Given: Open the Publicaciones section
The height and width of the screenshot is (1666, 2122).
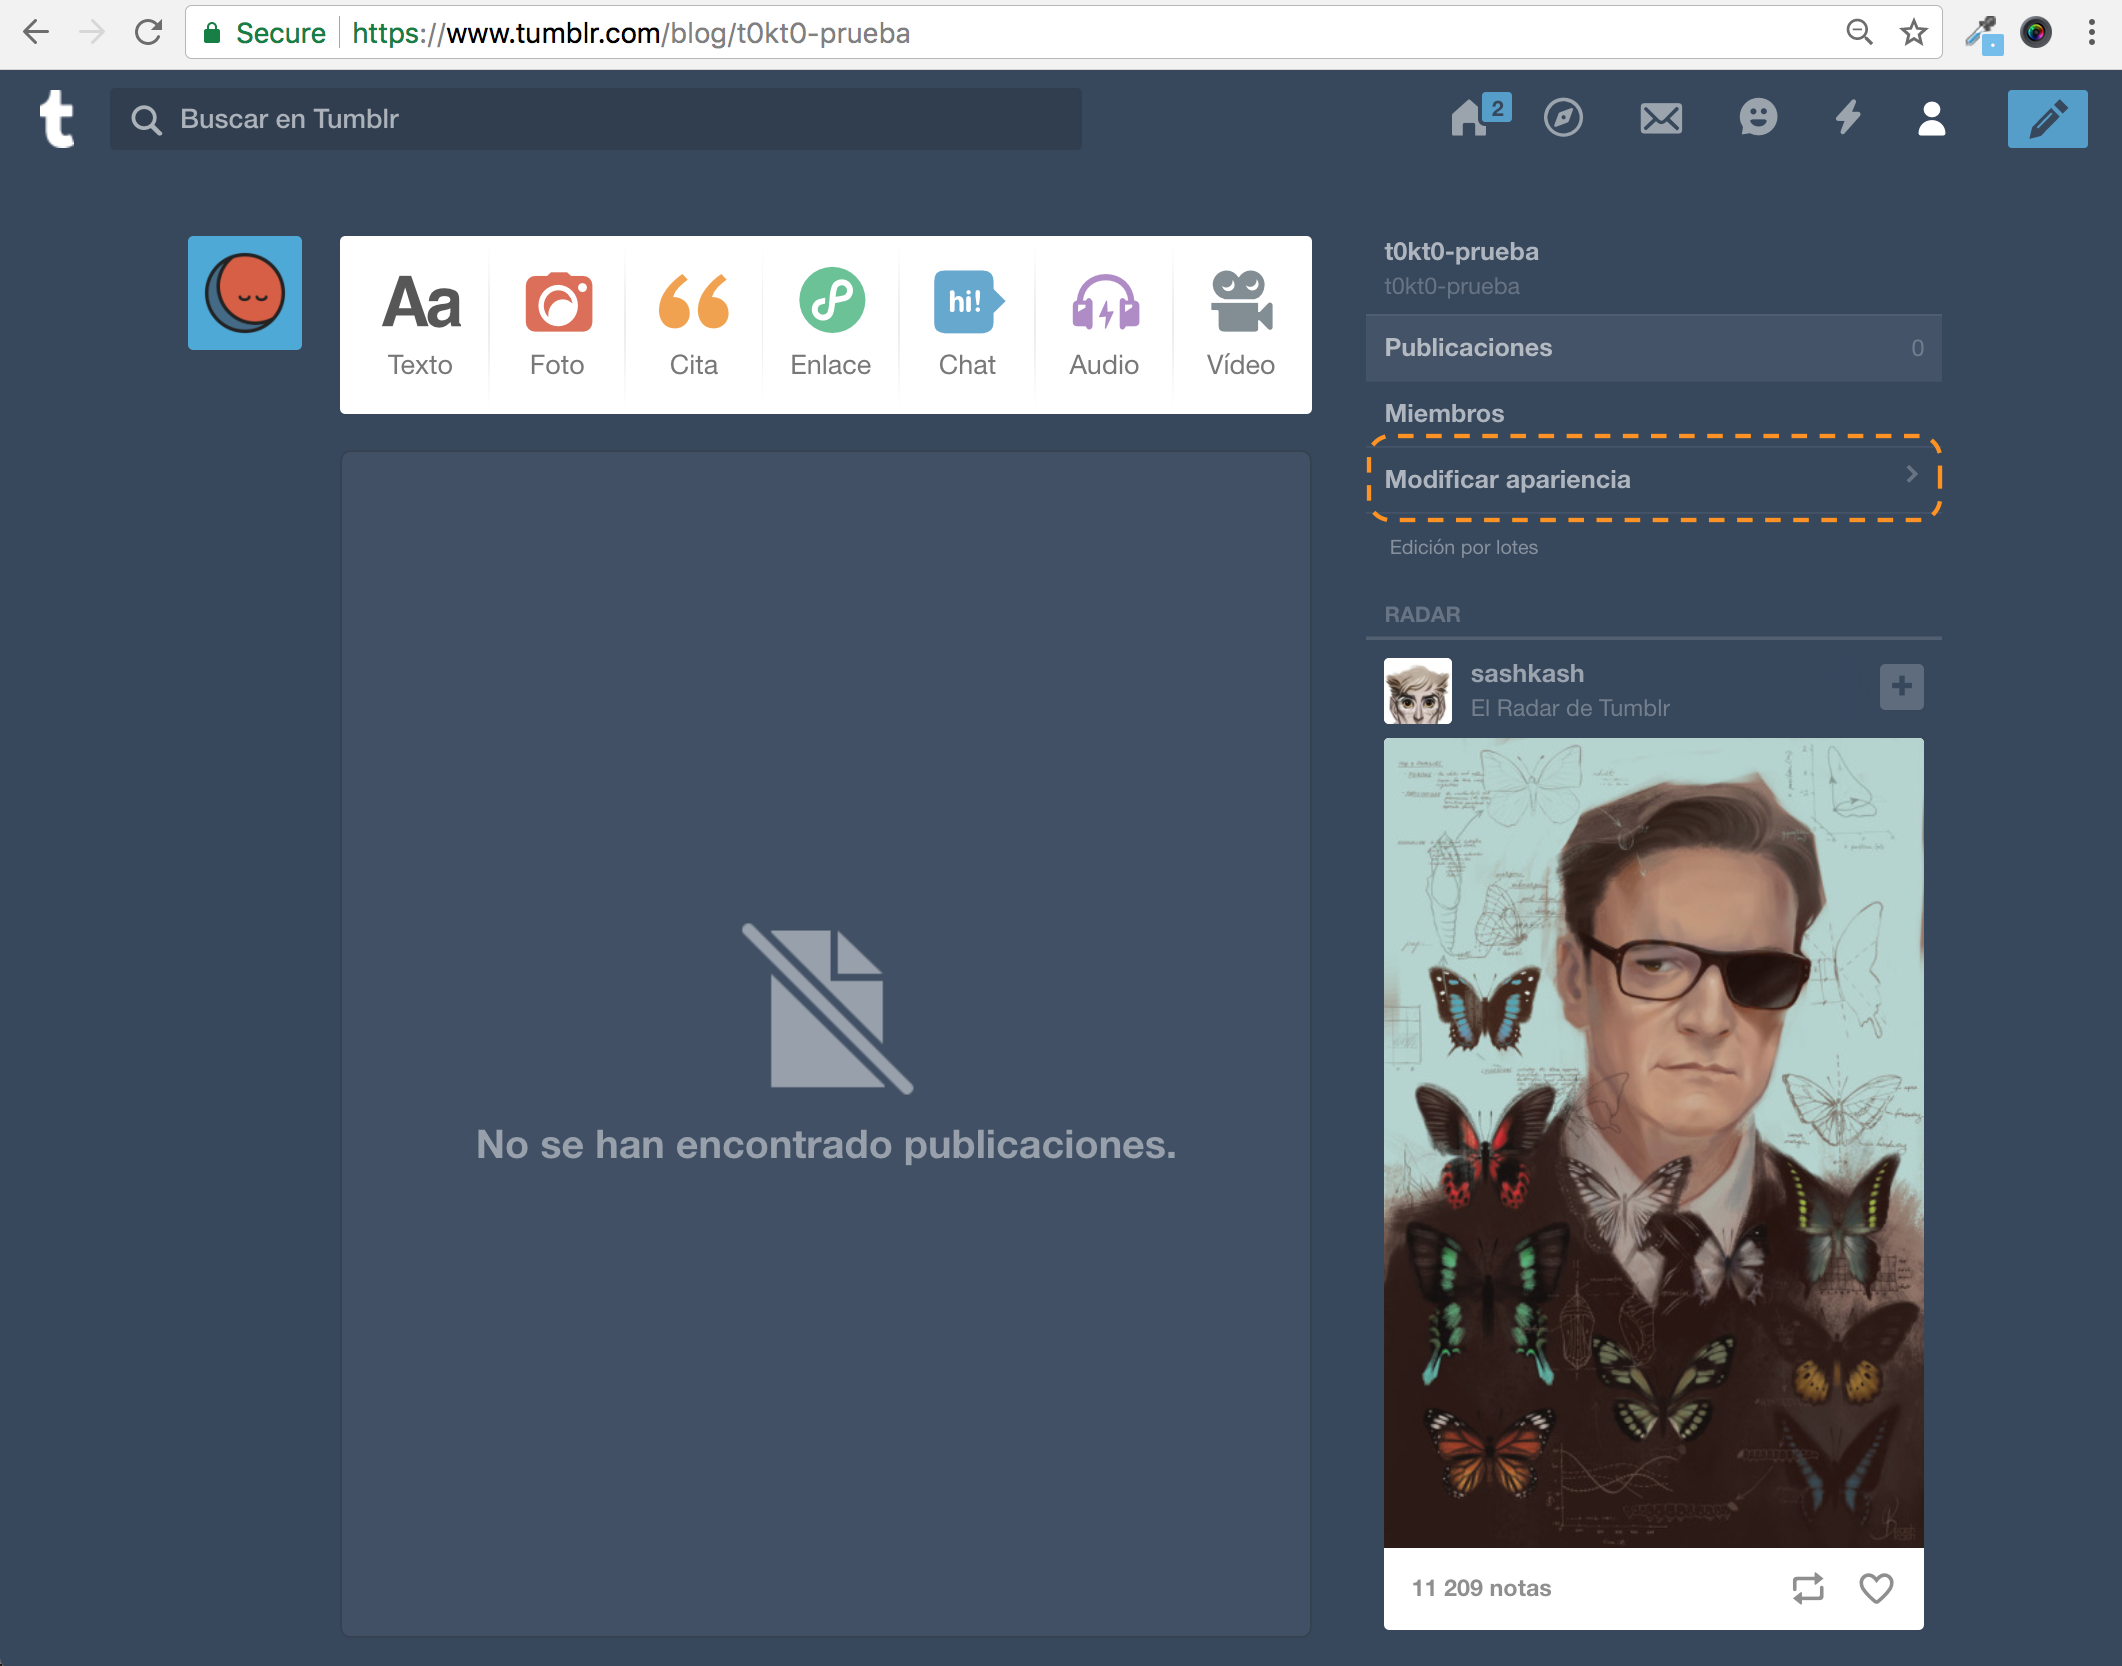Looking at the screenshot, I should coord(1654,348).
